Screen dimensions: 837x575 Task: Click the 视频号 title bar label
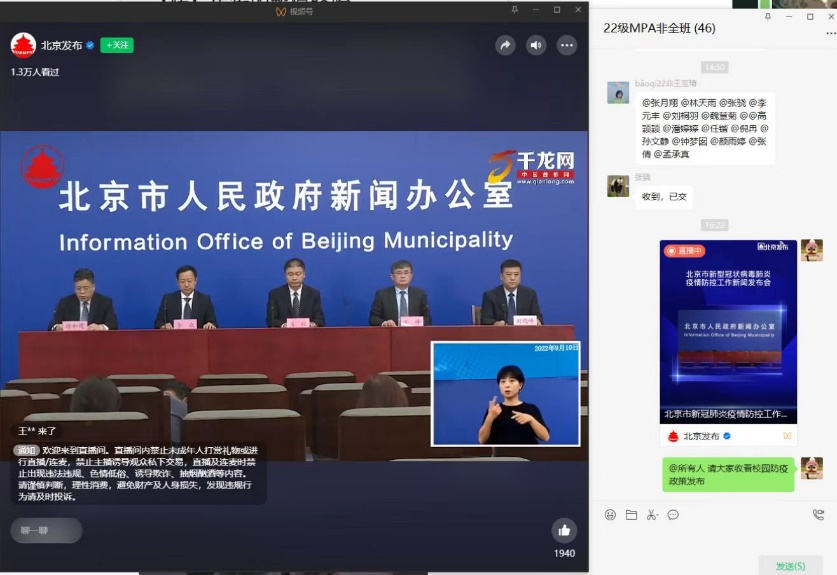(x=295, y=11)
